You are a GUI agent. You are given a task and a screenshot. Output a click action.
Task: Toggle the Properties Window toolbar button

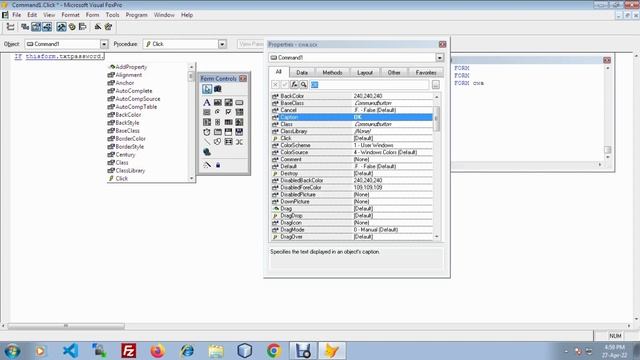pyautogui.click(x=36, y=27)
